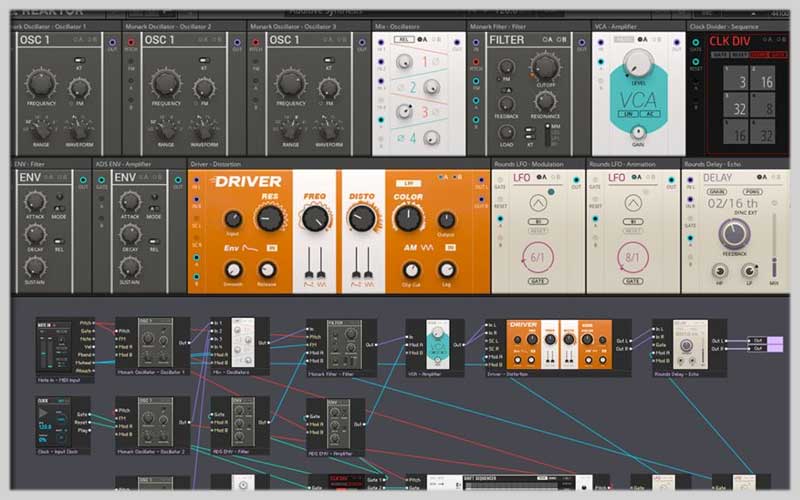Toggle the Env IN button on the Driver

[x=271, y=248]
